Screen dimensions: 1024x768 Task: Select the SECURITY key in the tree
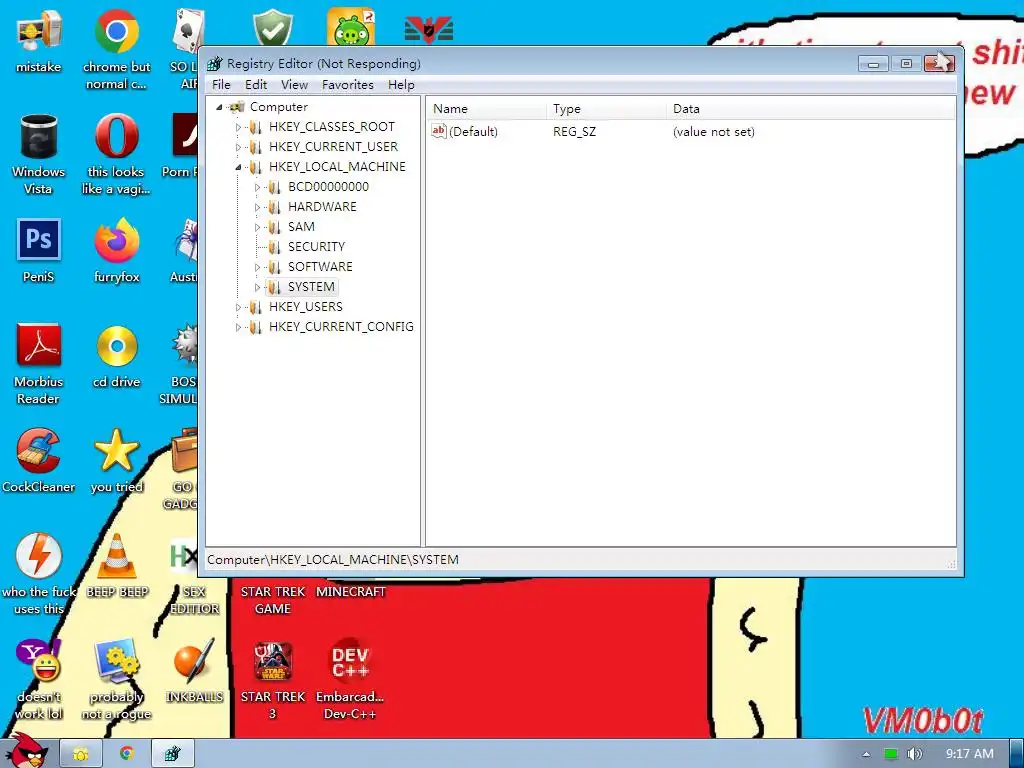[x=316, y=247]
